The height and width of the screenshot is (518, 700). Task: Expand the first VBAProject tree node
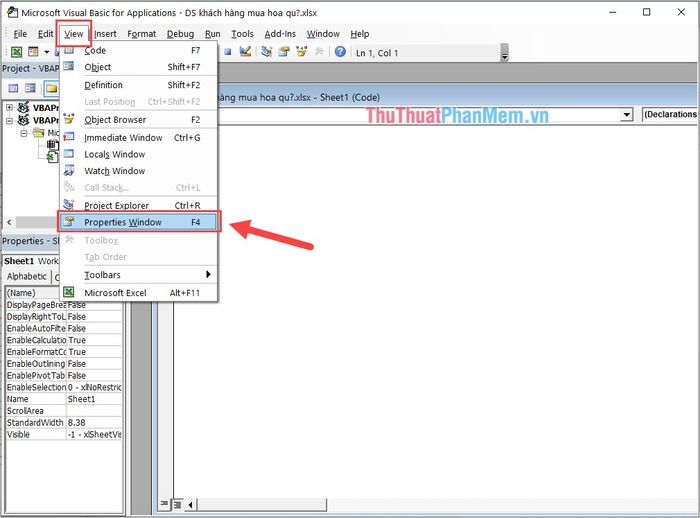coord(9,107)
